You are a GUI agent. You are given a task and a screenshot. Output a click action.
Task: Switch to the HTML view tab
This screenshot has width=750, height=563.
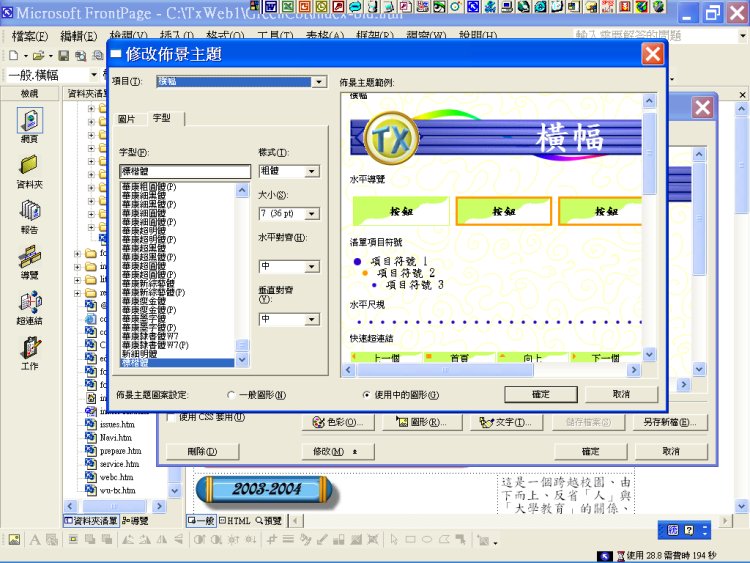(x=234, y=520)
